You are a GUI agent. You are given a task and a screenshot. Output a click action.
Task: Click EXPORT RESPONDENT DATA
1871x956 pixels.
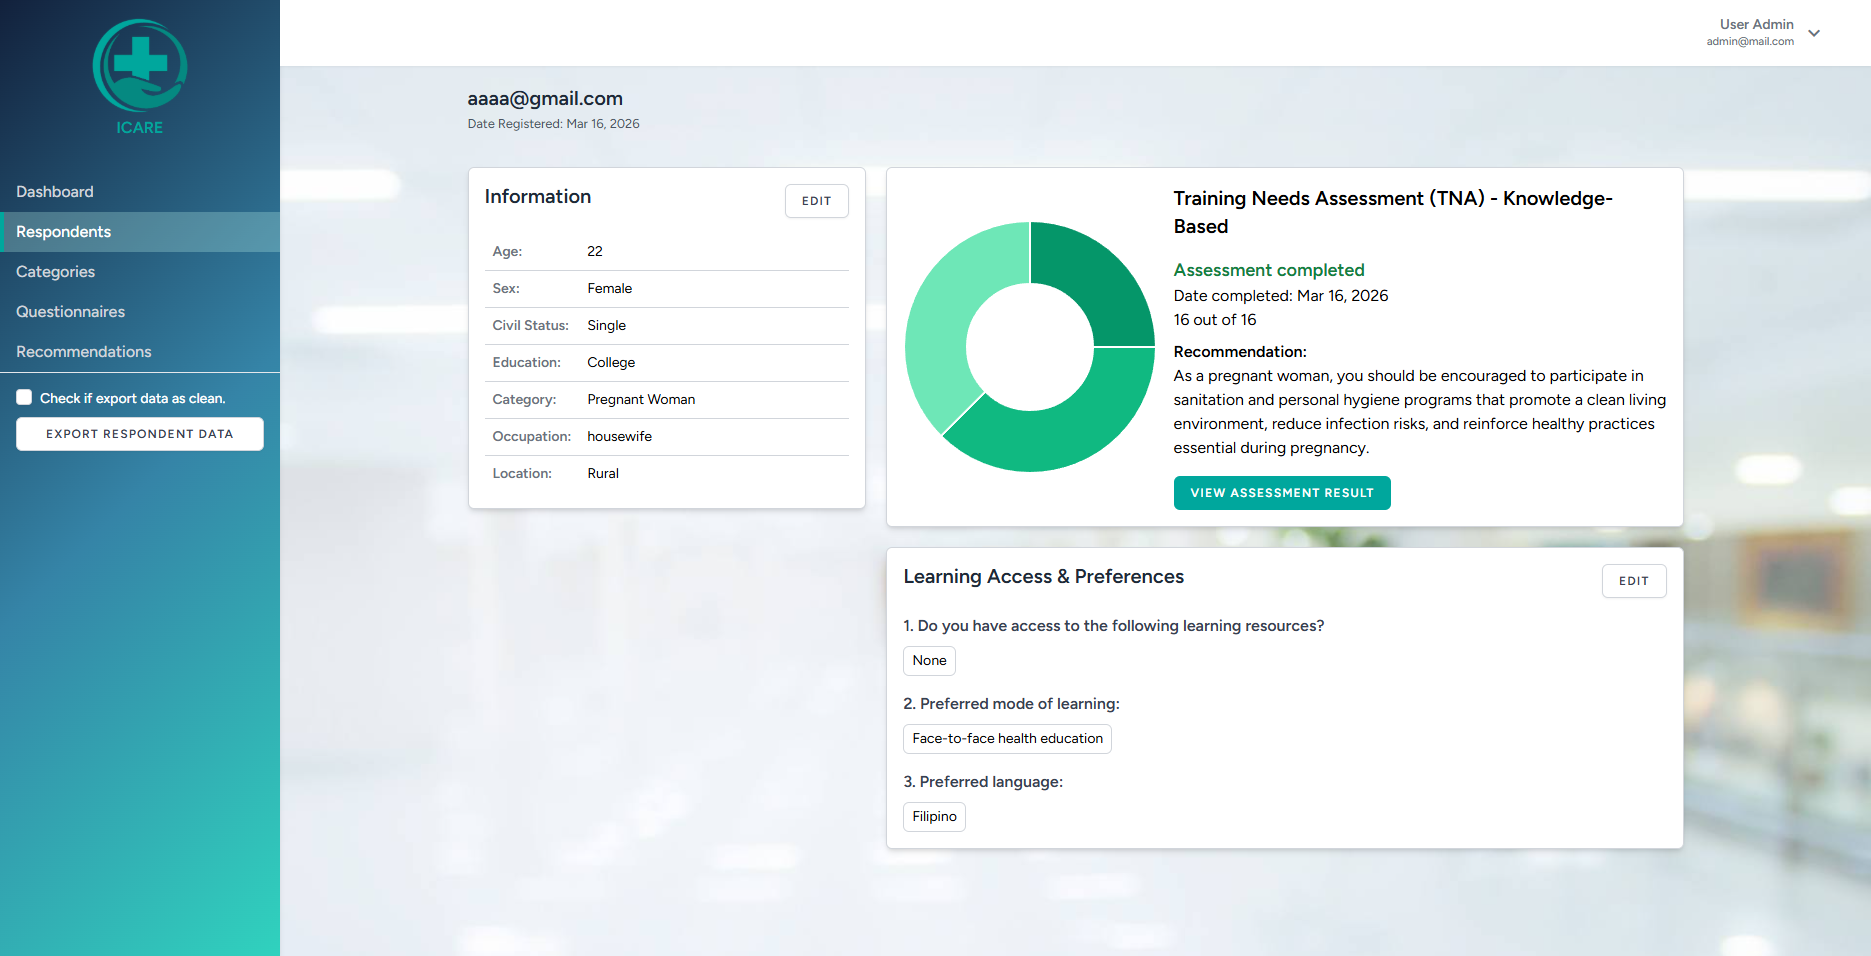(139, 433)
